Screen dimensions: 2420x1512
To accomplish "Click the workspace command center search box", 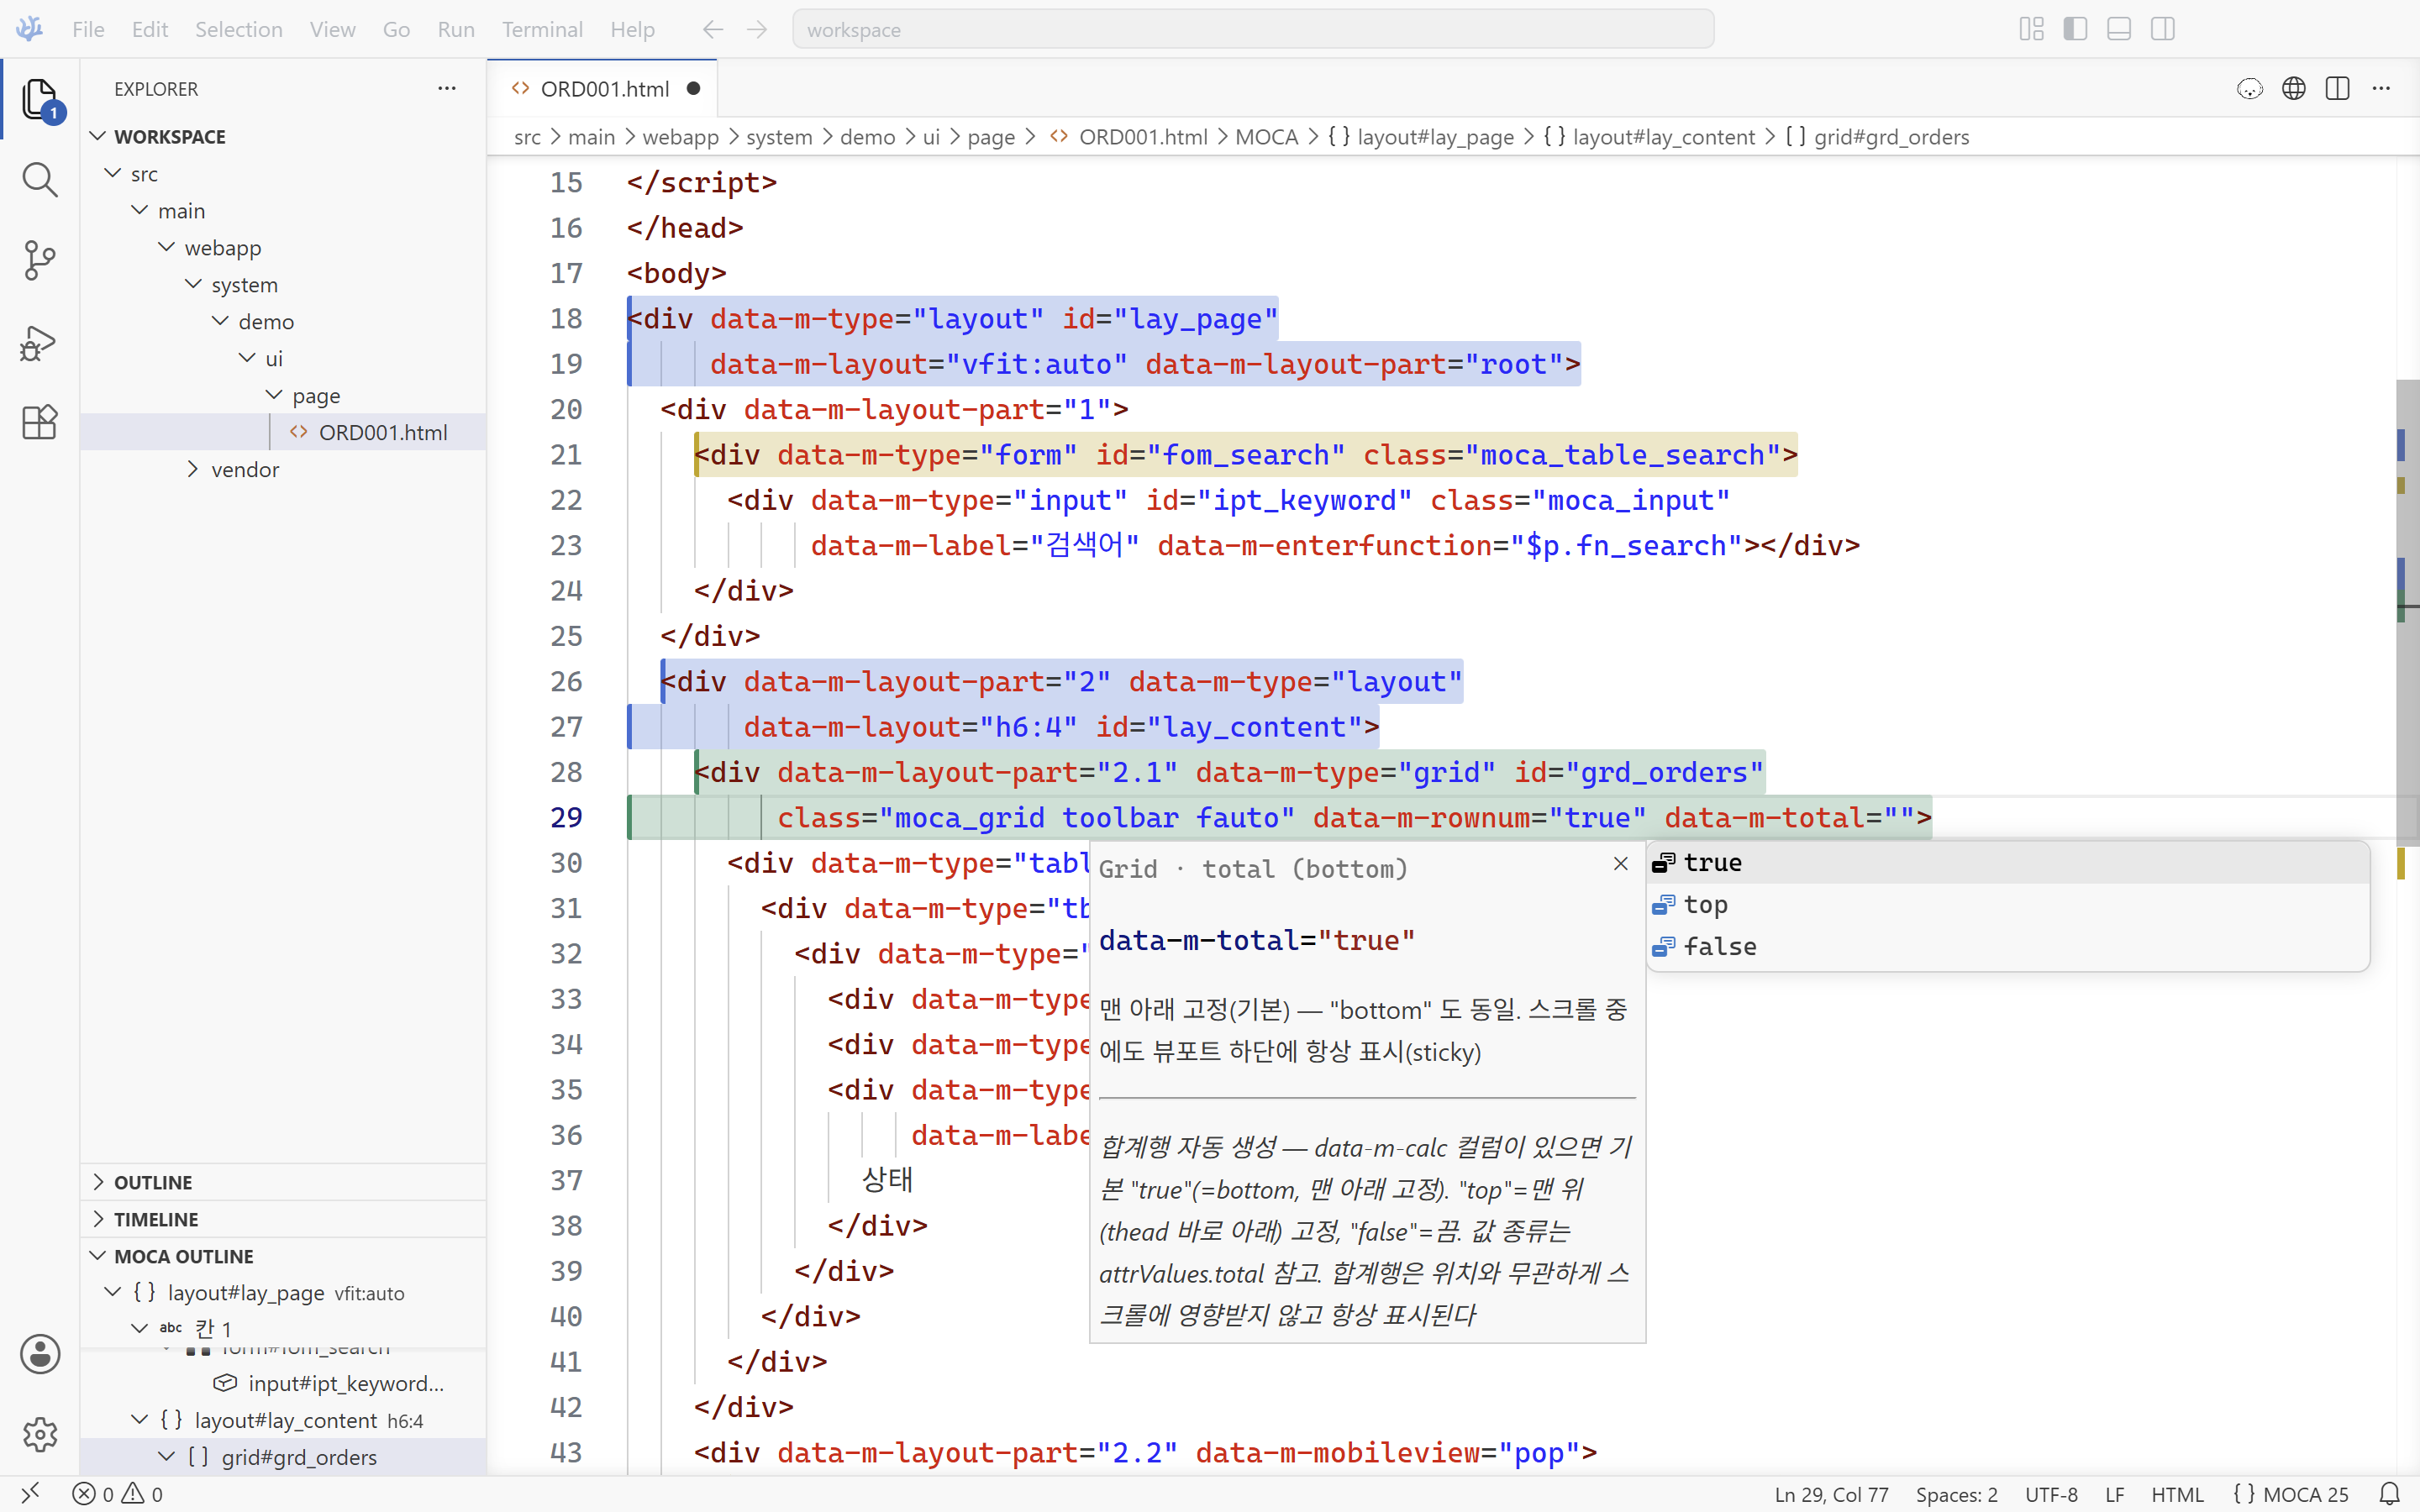I will click(x=1253, y=29).
